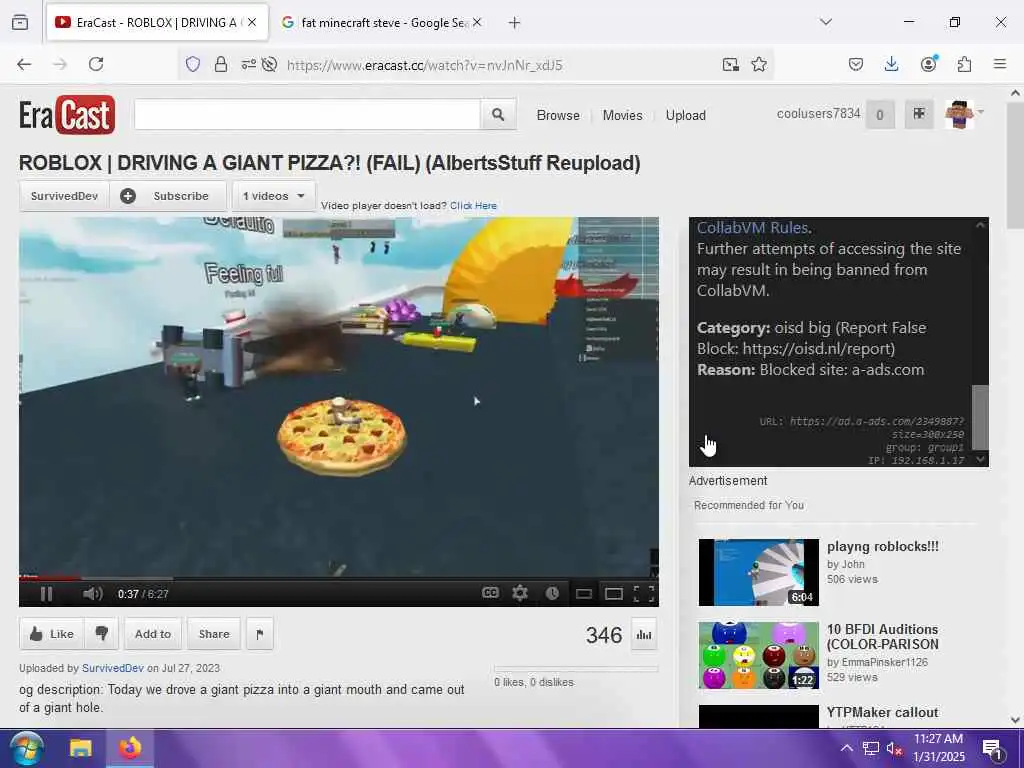
Task: Open the video settings gear
Action: click(520, 593)
